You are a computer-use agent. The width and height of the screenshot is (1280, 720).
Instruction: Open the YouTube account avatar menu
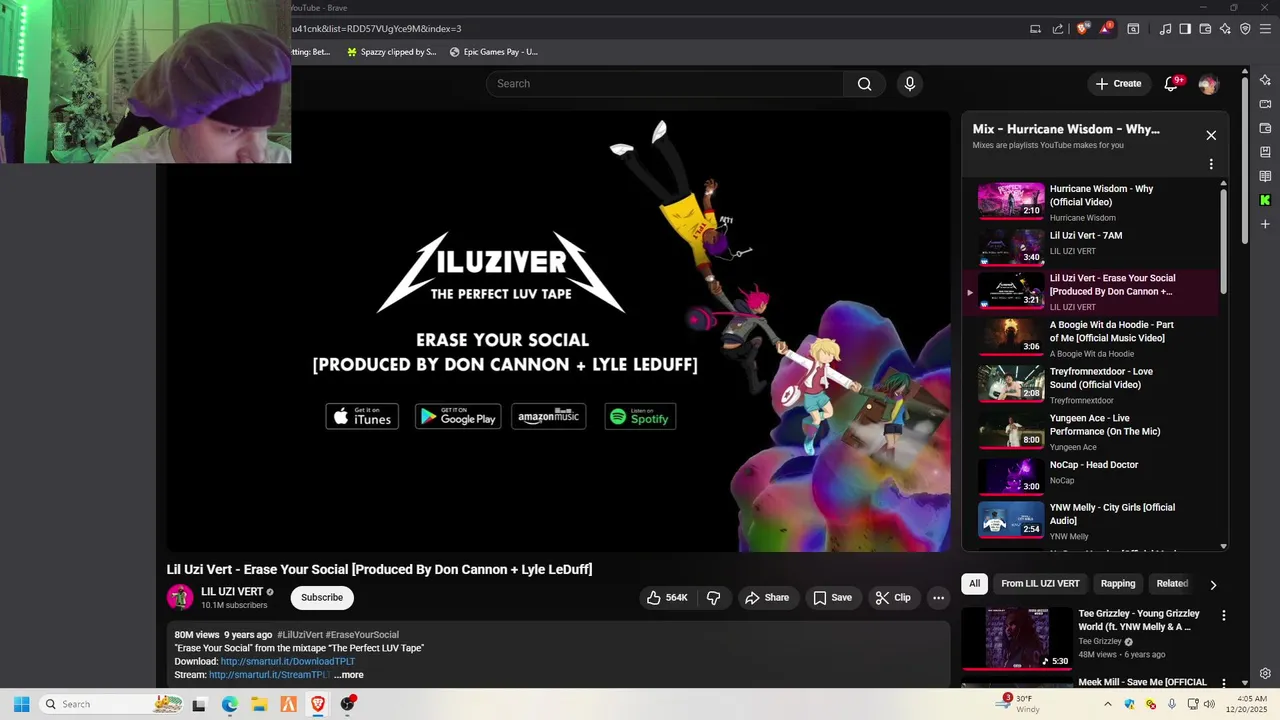[x=1209, y=84]
